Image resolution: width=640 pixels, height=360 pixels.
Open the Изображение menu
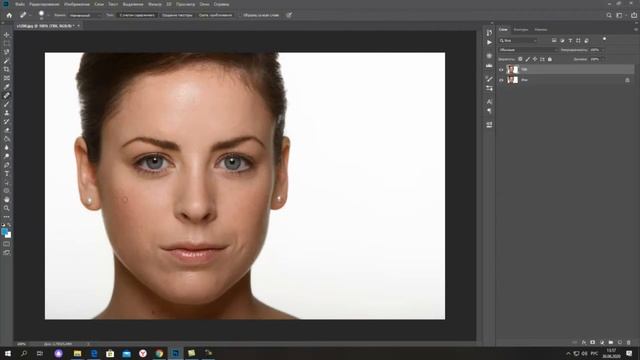[x=77, y=4]
